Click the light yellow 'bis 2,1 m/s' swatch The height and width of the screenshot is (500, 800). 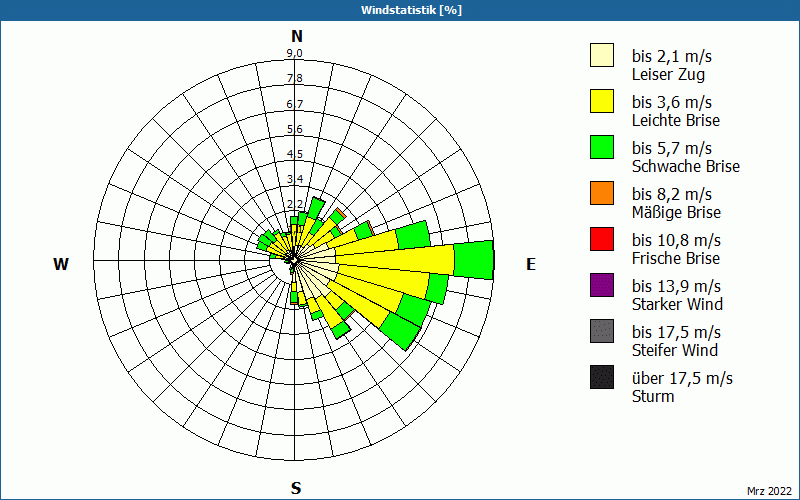602,55
